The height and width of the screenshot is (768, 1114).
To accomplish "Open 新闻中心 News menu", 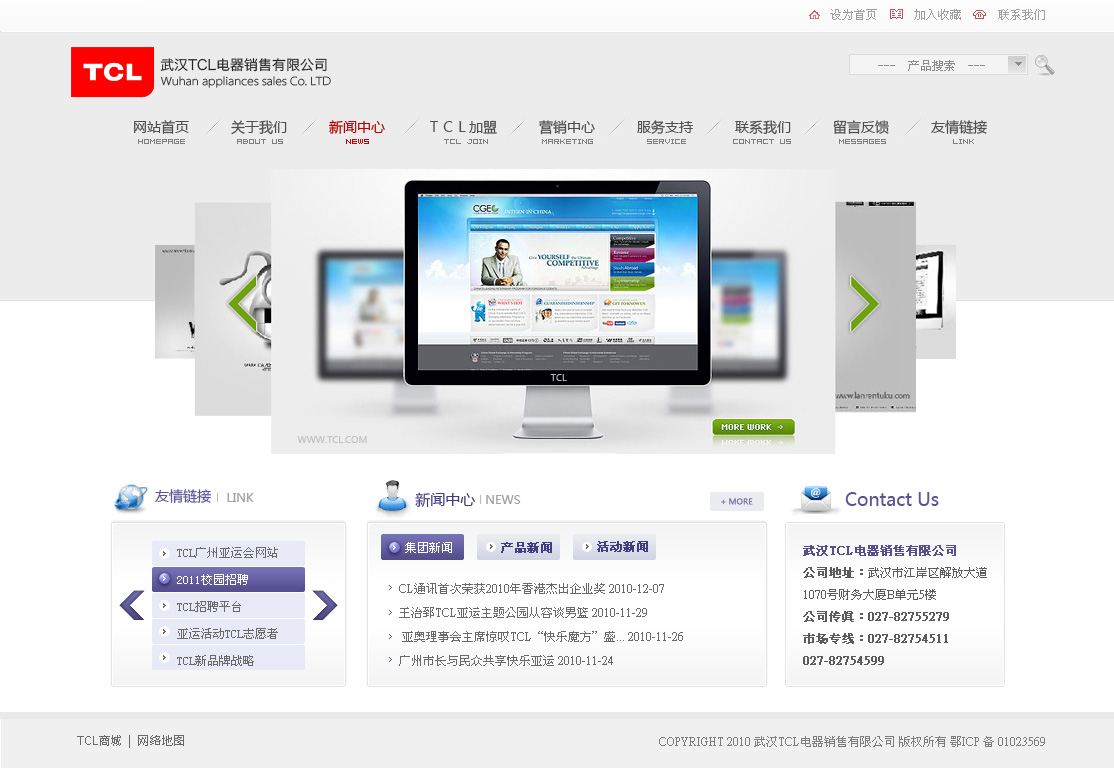I will 357,132.
